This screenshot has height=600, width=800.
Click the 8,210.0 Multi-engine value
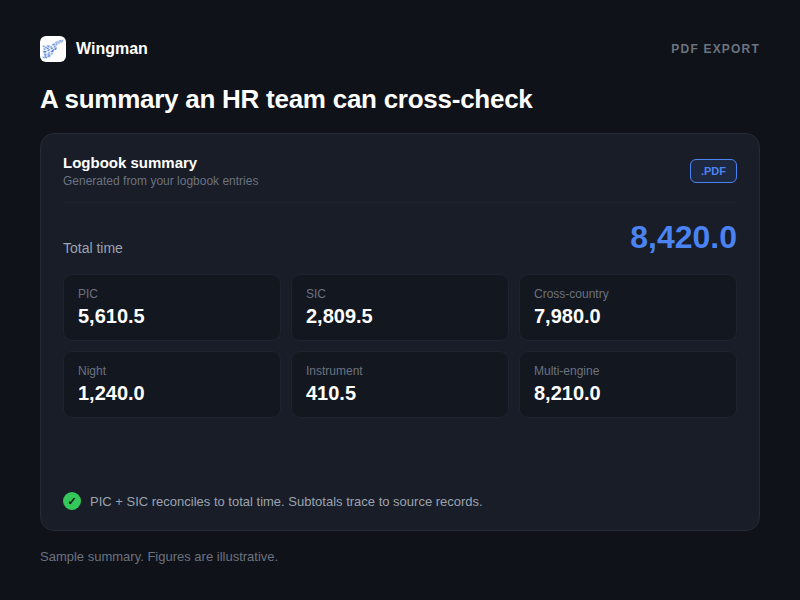(567, 393)
